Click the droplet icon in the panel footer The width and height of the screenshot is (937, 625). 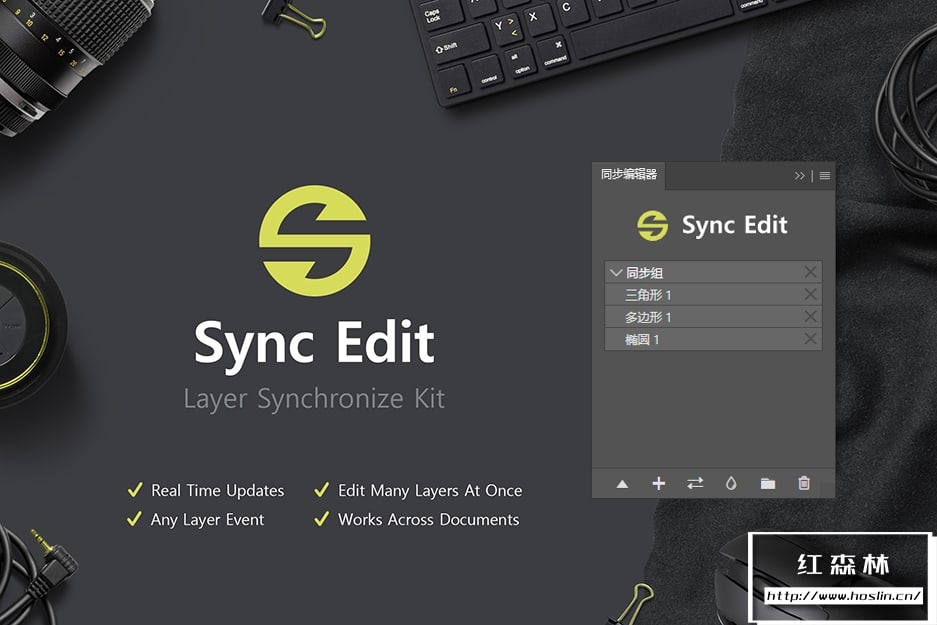[x=731, y=483]
